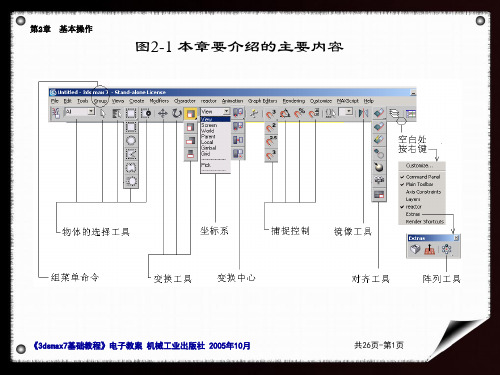The width and height of the screenshot is (500, 375).
Task: Toggle the Angle Snap icon
Action: [285, 114]
